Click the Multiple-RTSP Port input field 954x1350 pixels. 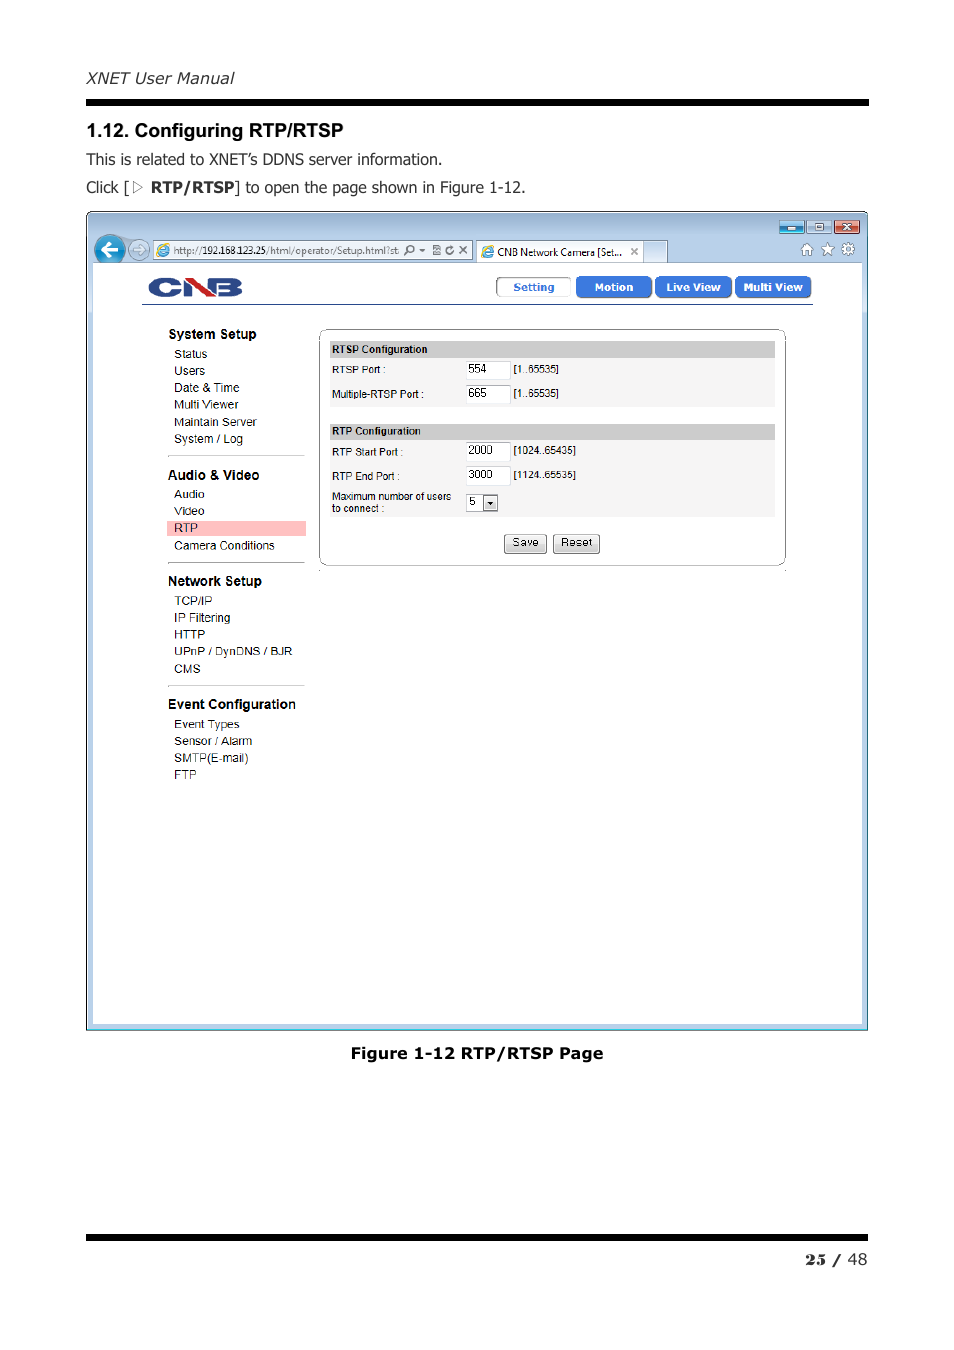(x=488, y=394)
